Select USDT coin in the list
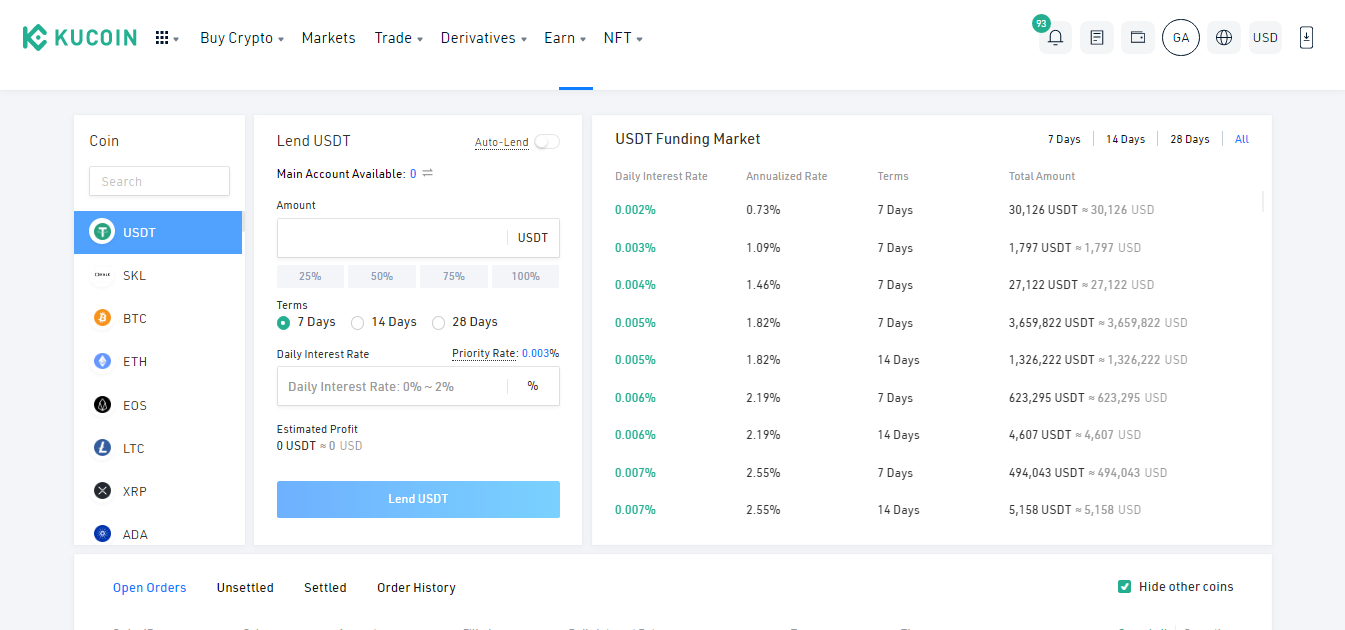 coord(158,232)
